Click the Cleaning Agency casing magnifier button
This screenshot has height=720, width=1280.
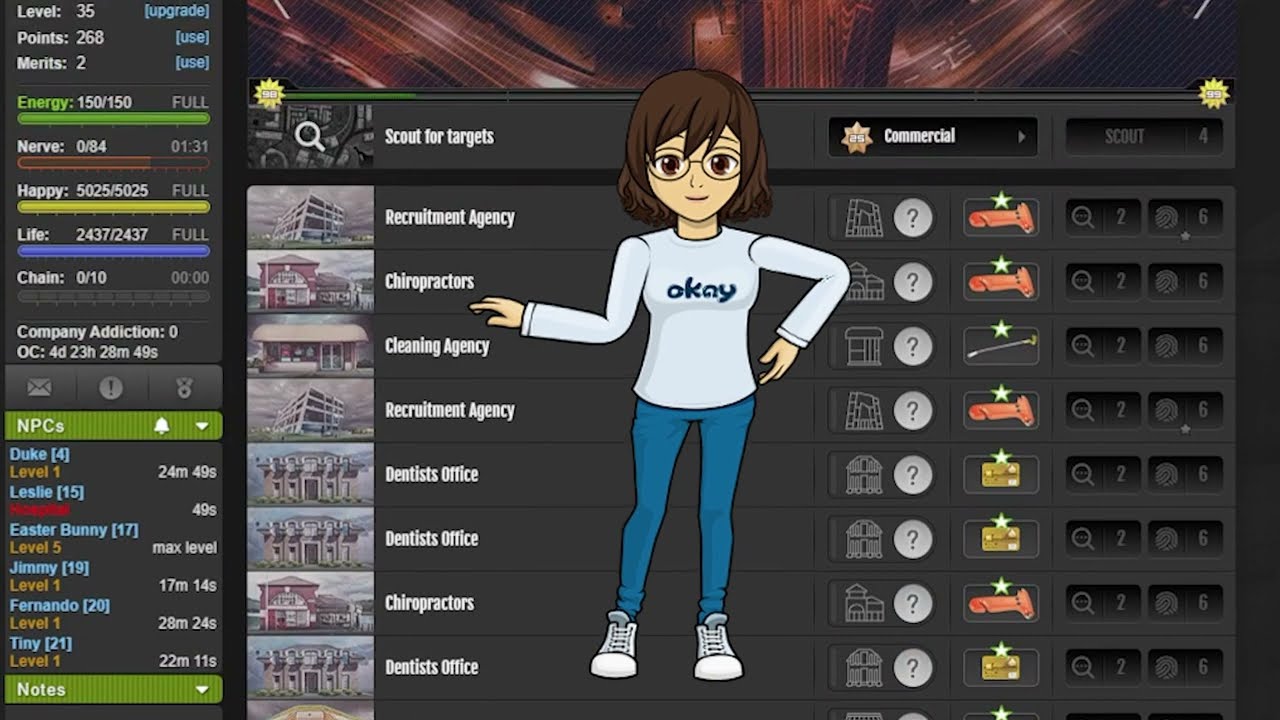point(1102,346)
